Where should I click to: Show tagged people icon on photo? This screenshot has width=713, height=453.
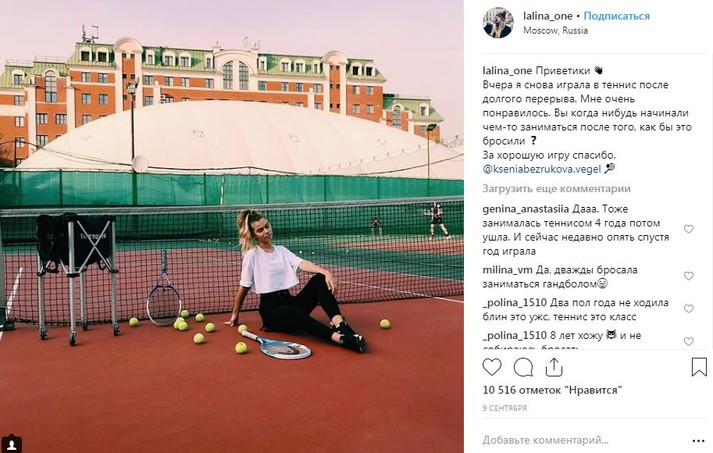pyautogui.click(x=12, y=441)
